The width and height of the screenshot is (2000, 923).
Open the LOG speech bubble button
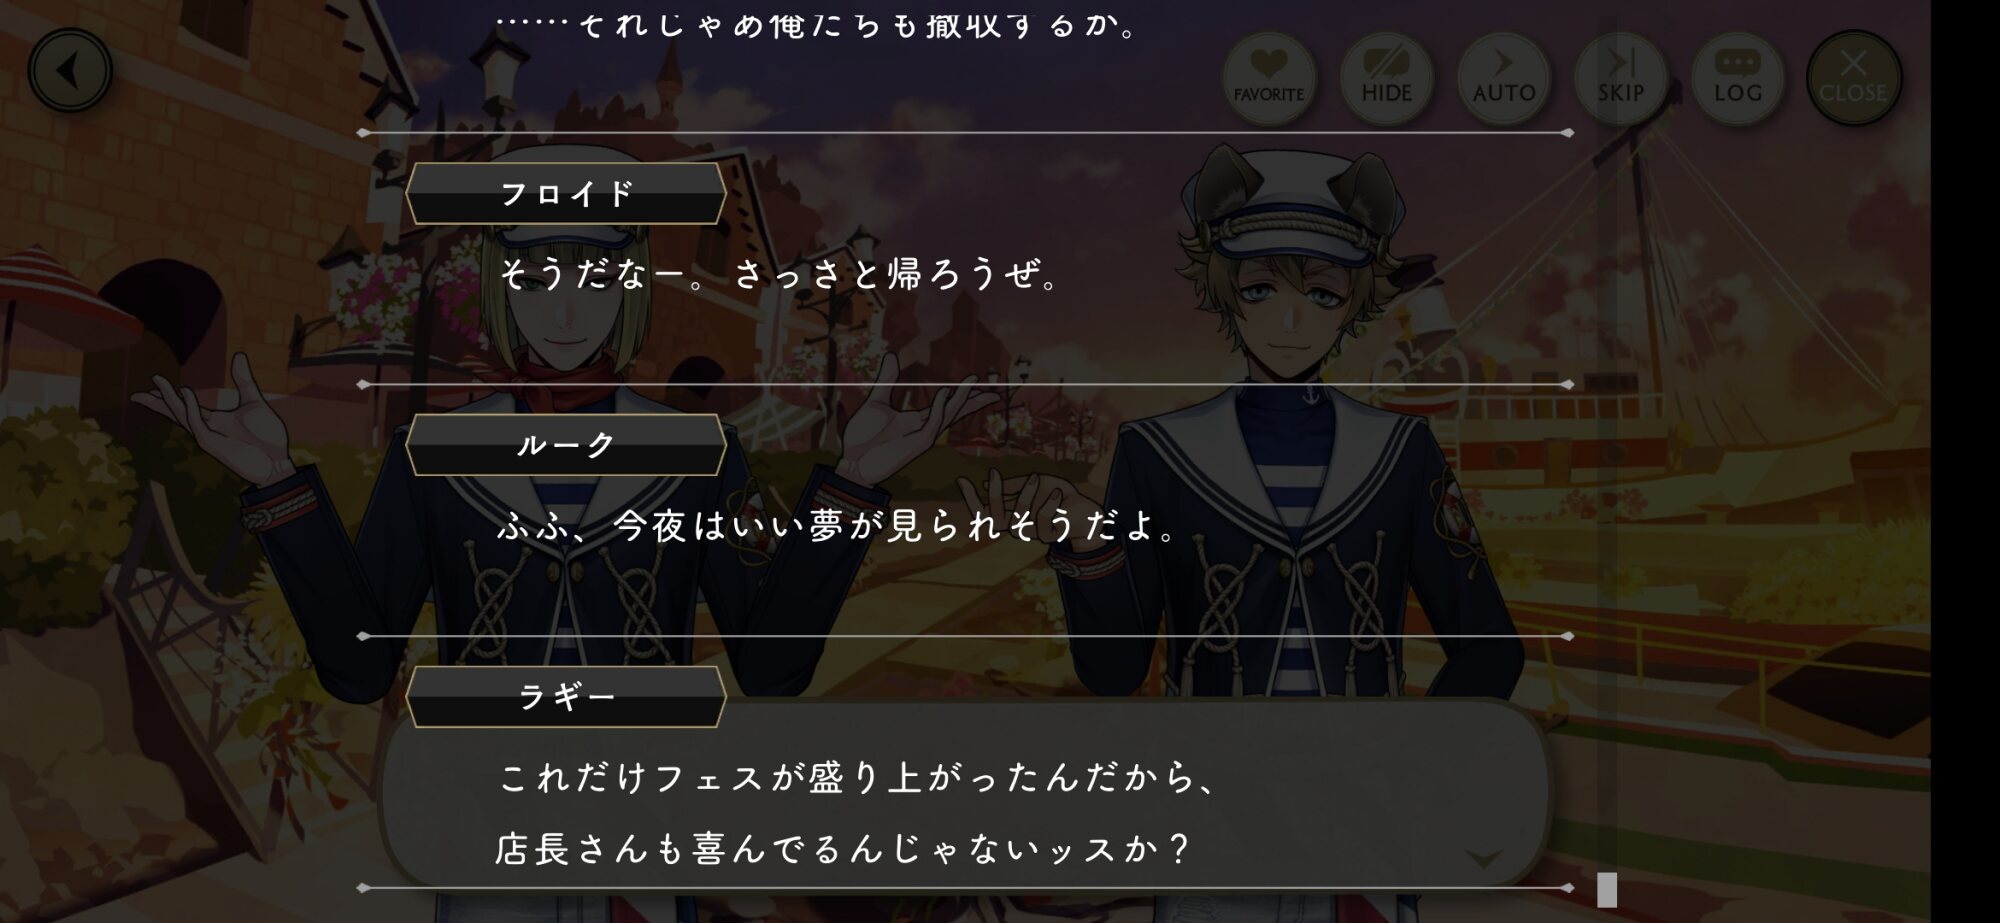tap(1737, 78)
